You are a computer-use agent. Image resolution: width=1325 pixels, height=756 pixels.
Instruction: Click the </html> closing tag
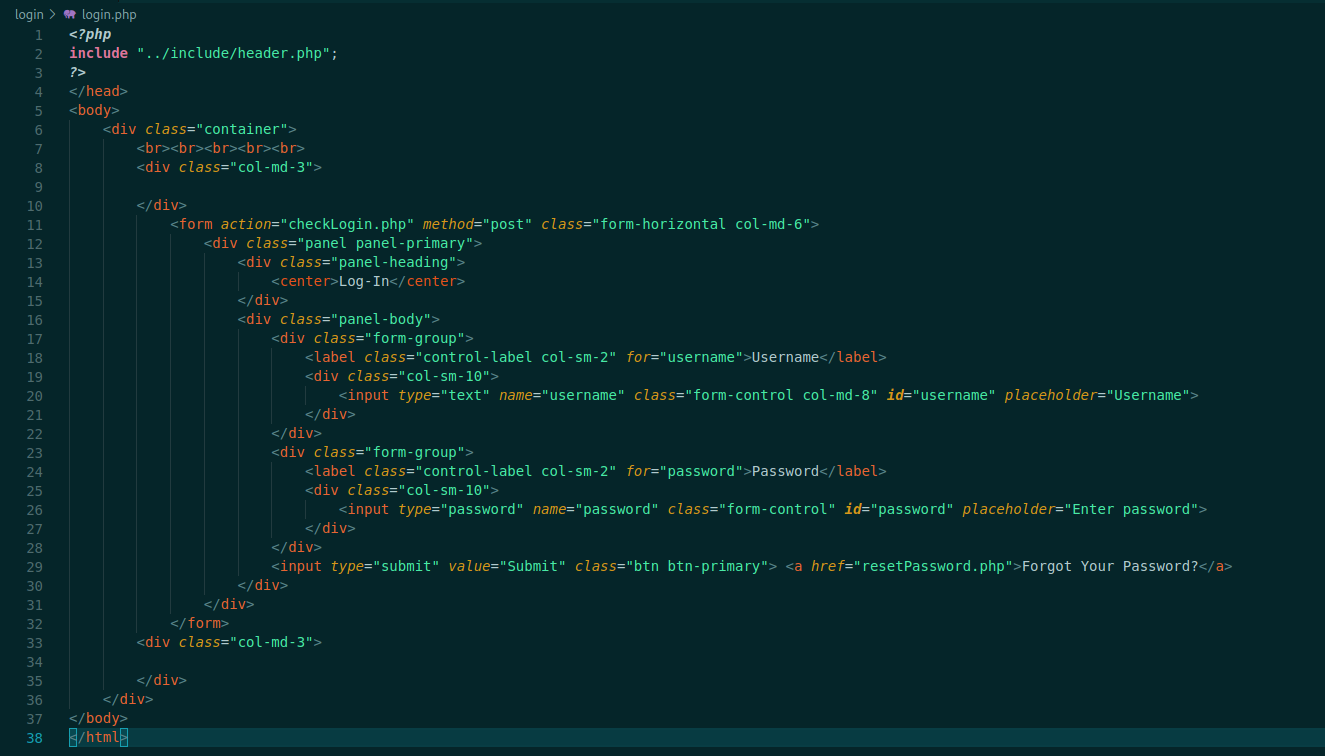[x=98, y=737]
